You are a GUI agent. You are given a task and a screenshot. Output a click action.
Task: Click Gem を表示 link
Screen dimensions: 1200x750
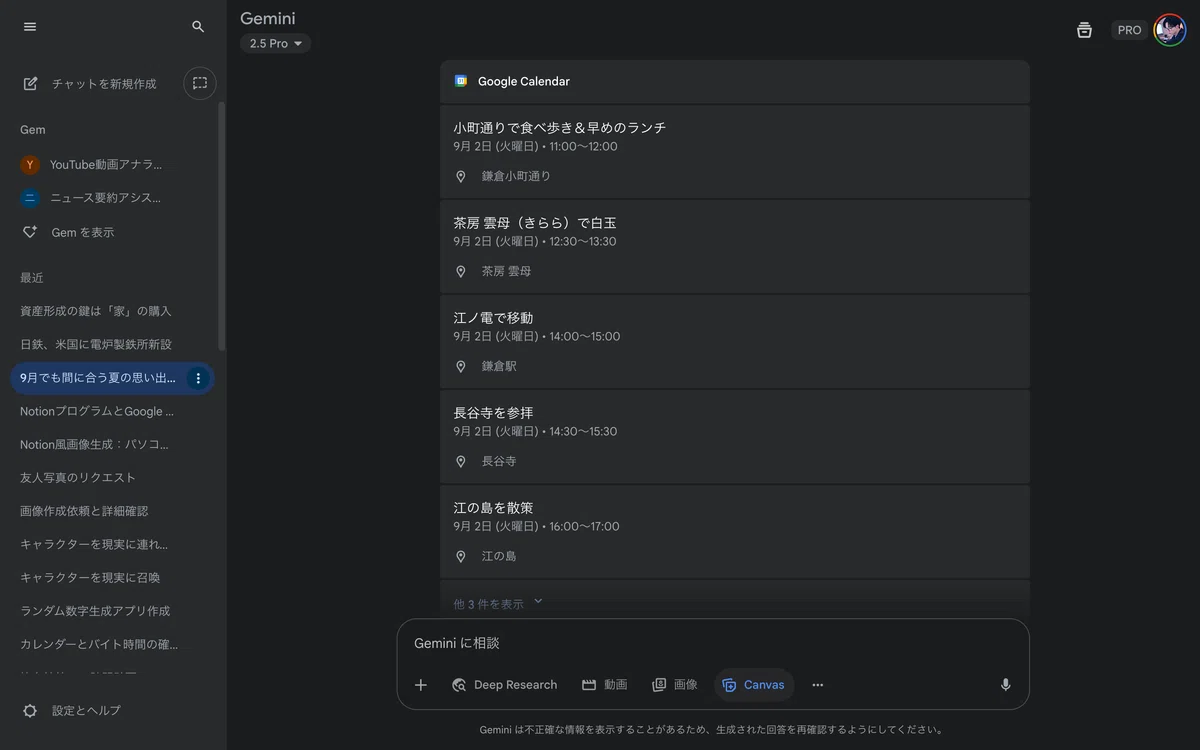[83, 232]
